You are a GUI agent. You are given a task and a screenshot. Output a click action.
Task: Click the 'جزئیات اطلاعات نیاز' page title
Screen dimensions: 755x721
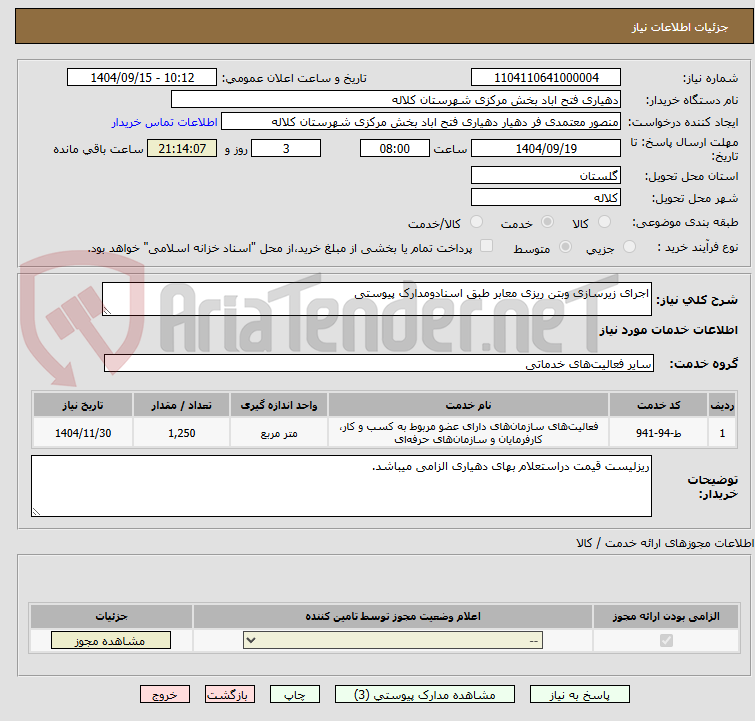(680, 27)
